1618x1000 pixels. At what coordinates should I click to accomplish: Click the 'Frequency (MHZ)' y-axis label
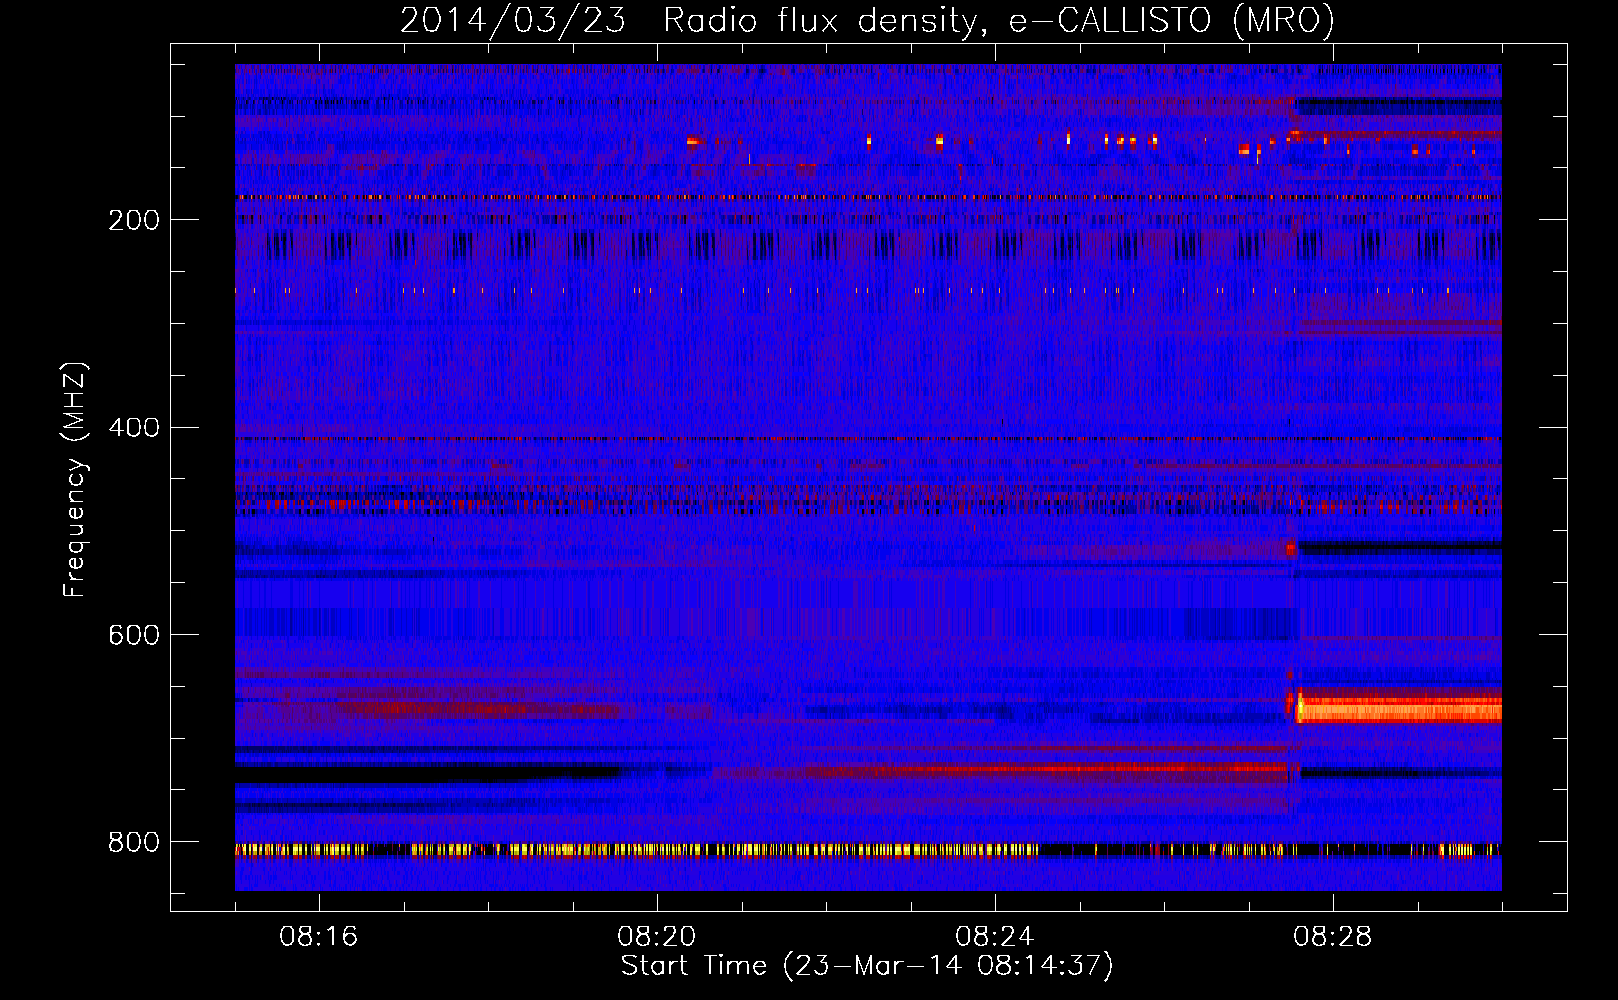tap(75, 480)
